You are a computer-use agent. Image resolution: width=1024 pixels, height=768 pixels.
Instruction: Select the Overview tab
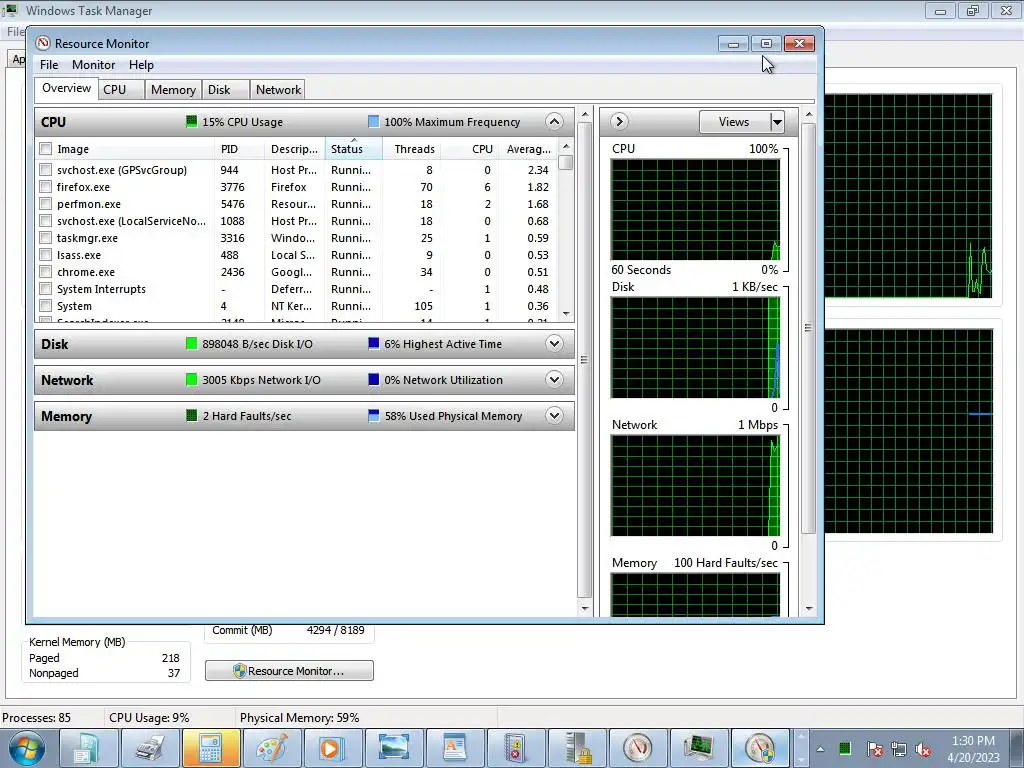66,88
